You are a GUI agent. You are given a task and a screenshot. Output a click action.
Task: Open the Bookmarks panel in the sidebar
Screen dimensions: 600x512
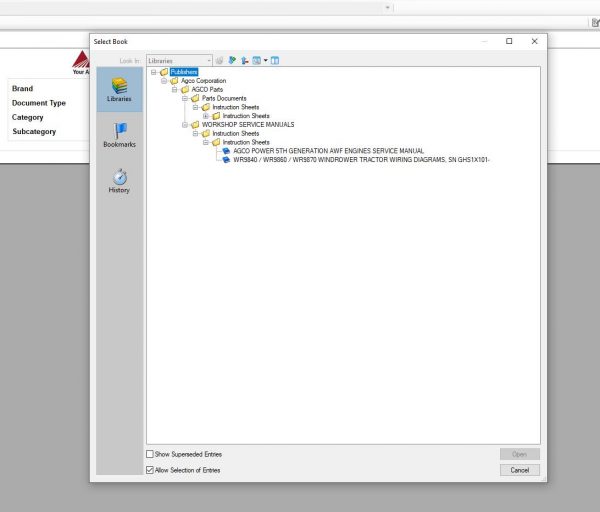pyautogui.click(x=119, y=135)
